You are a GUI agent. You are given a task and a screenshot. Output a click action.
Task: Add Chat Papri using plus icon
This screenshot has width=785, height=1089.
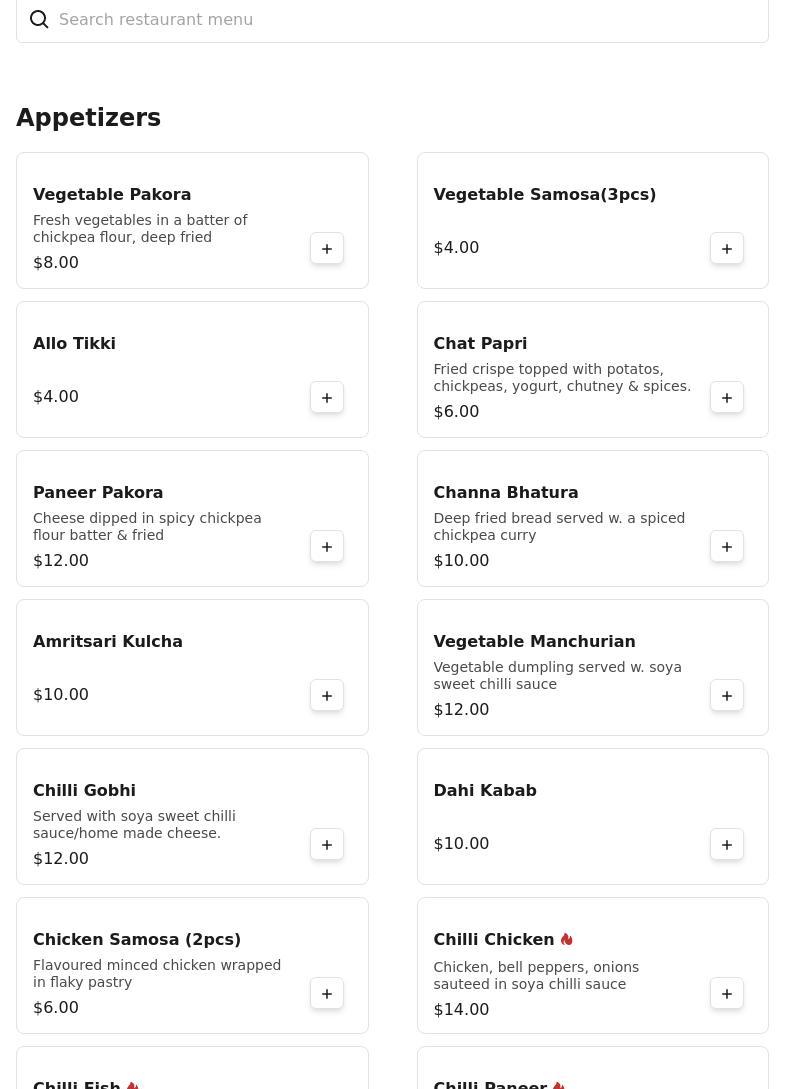point(727,398)
